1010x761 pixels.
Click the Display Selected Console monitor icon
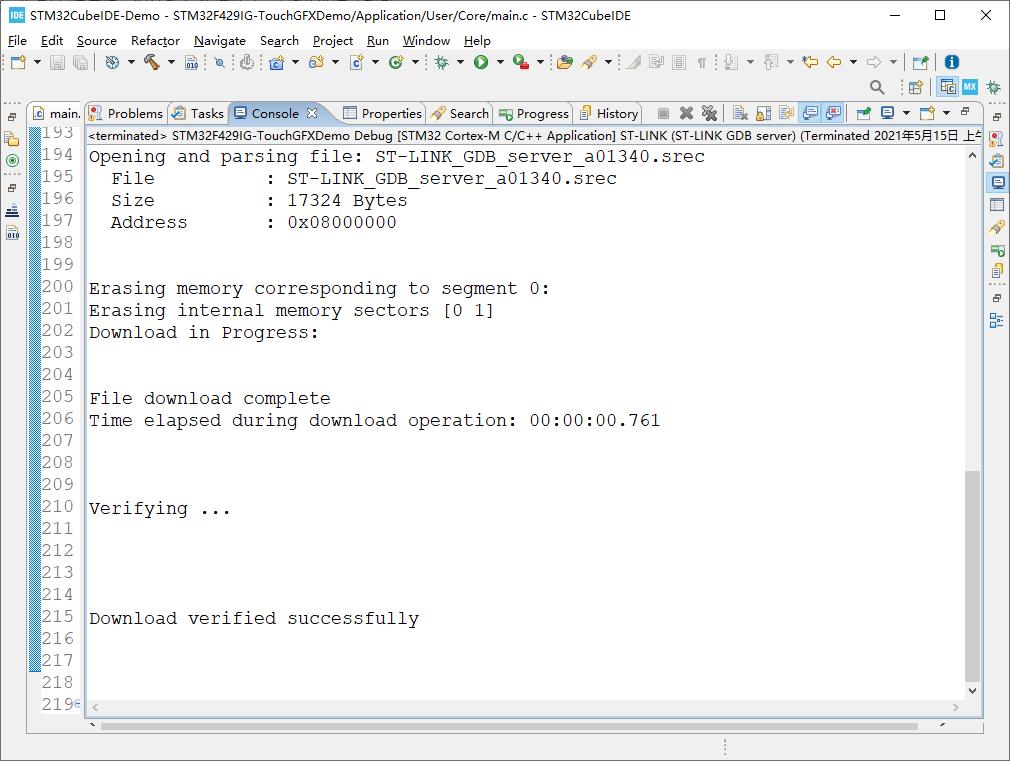coord(887,113)
